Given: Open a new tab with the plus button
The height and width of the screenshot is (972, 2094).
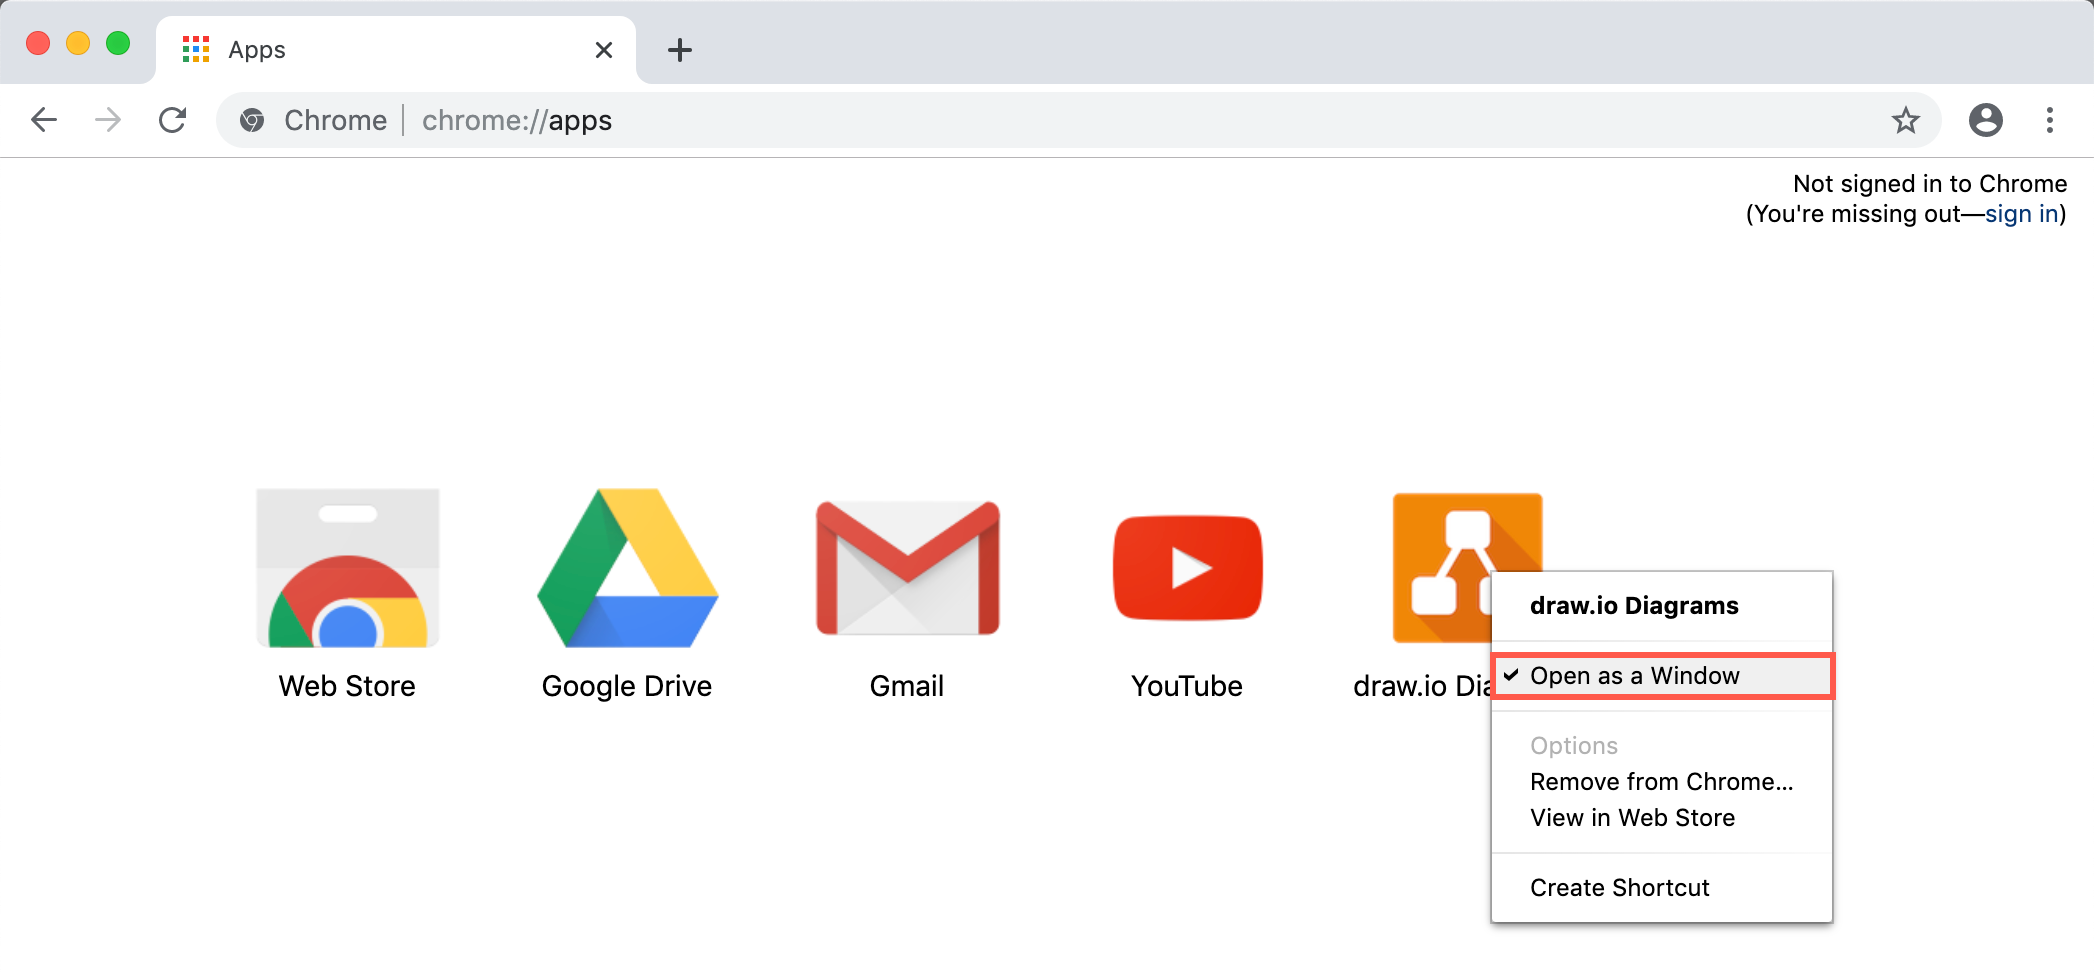Looking at the screenshot, I should pyautogui.click(x=681, y=50).
